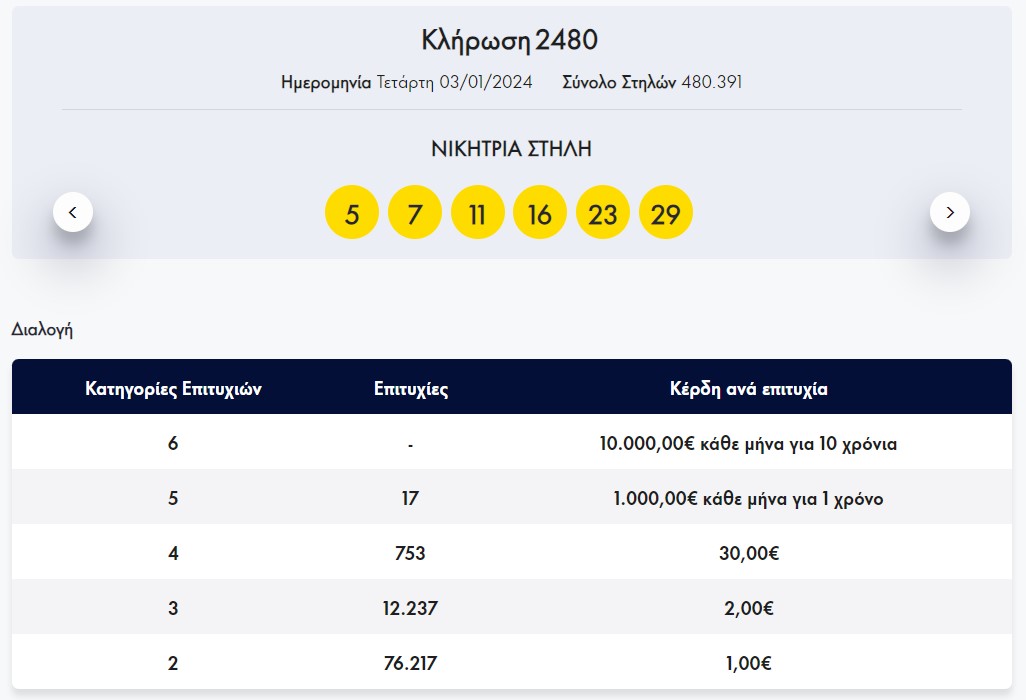Click the date Τετάρτη 03/01/2024
The width and height of the screenshot is (1026, 700).
click(454, 82)
